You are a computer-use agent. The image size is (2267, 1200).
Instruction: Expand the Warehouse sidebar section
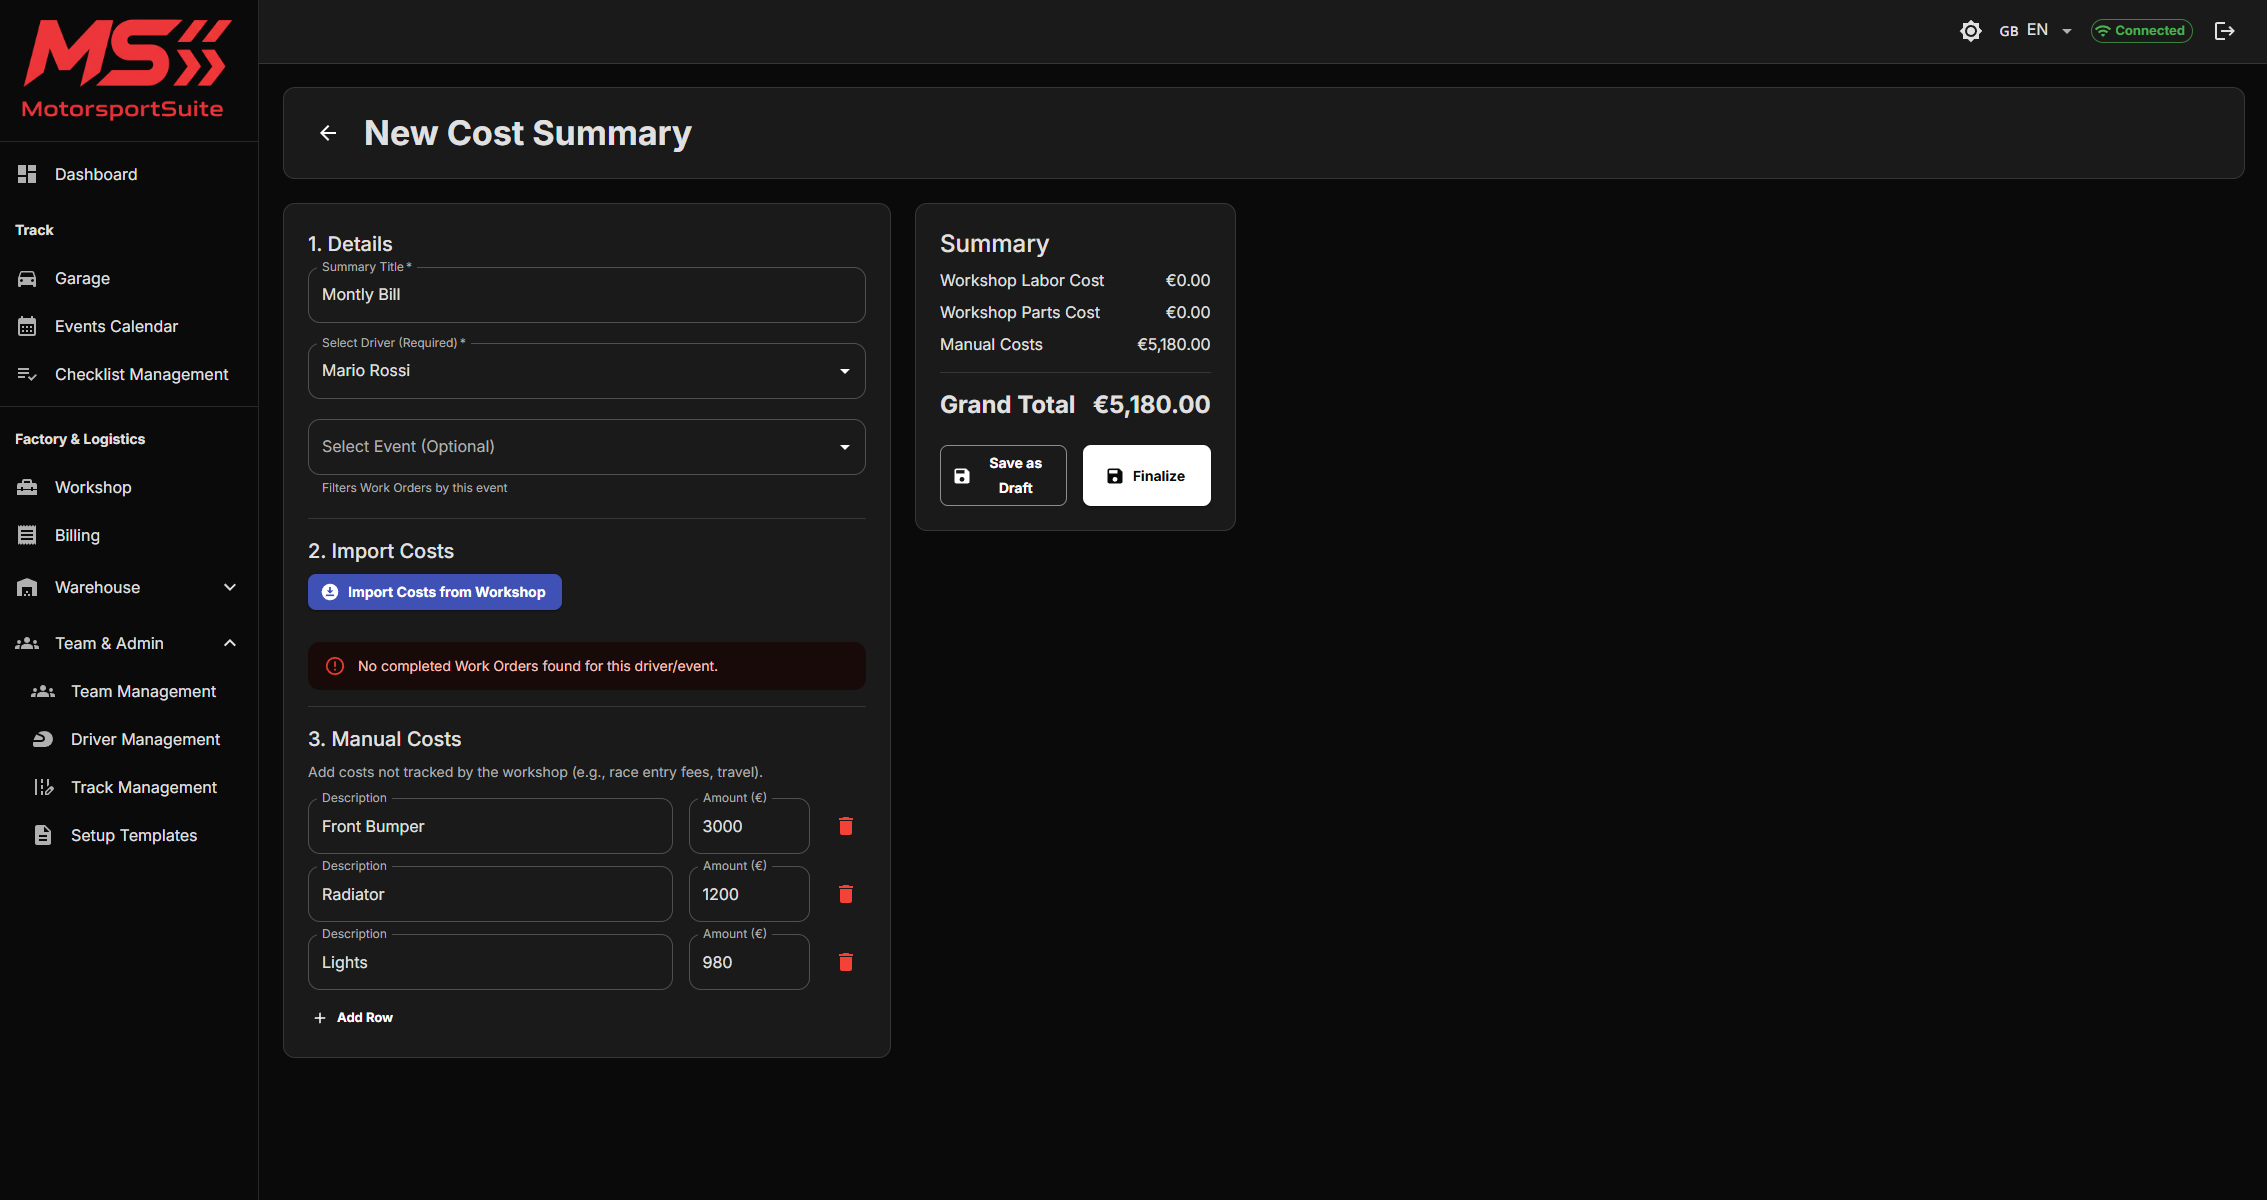point(128,587)
